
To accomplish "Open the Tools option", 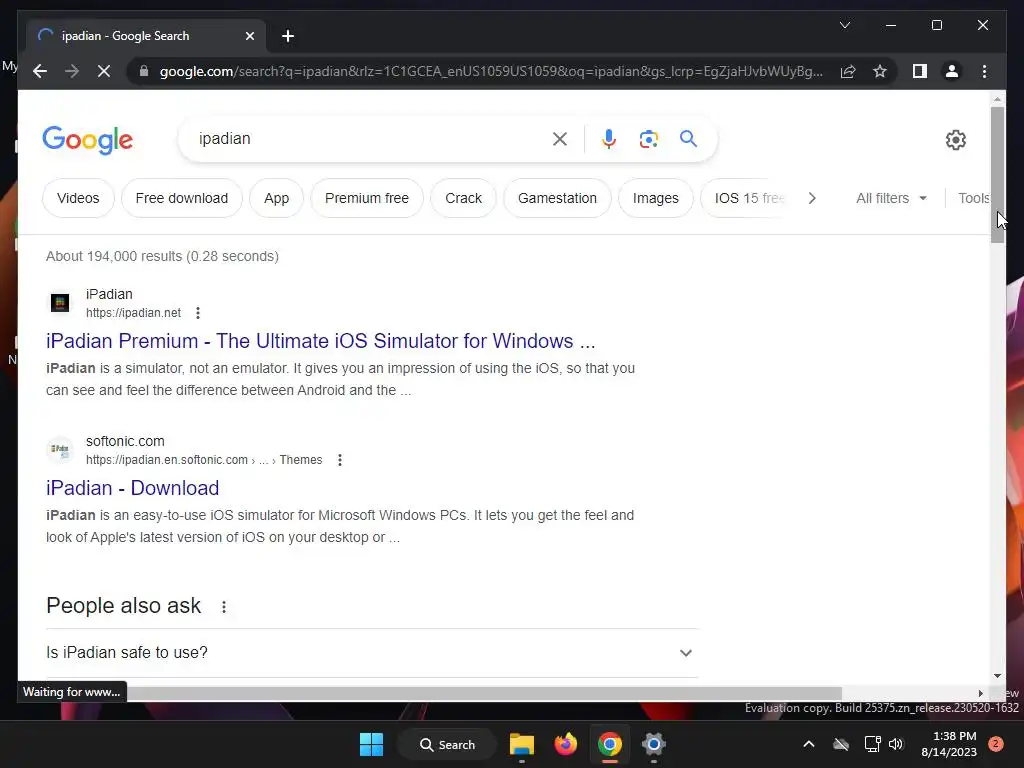I will click(973, 198).
